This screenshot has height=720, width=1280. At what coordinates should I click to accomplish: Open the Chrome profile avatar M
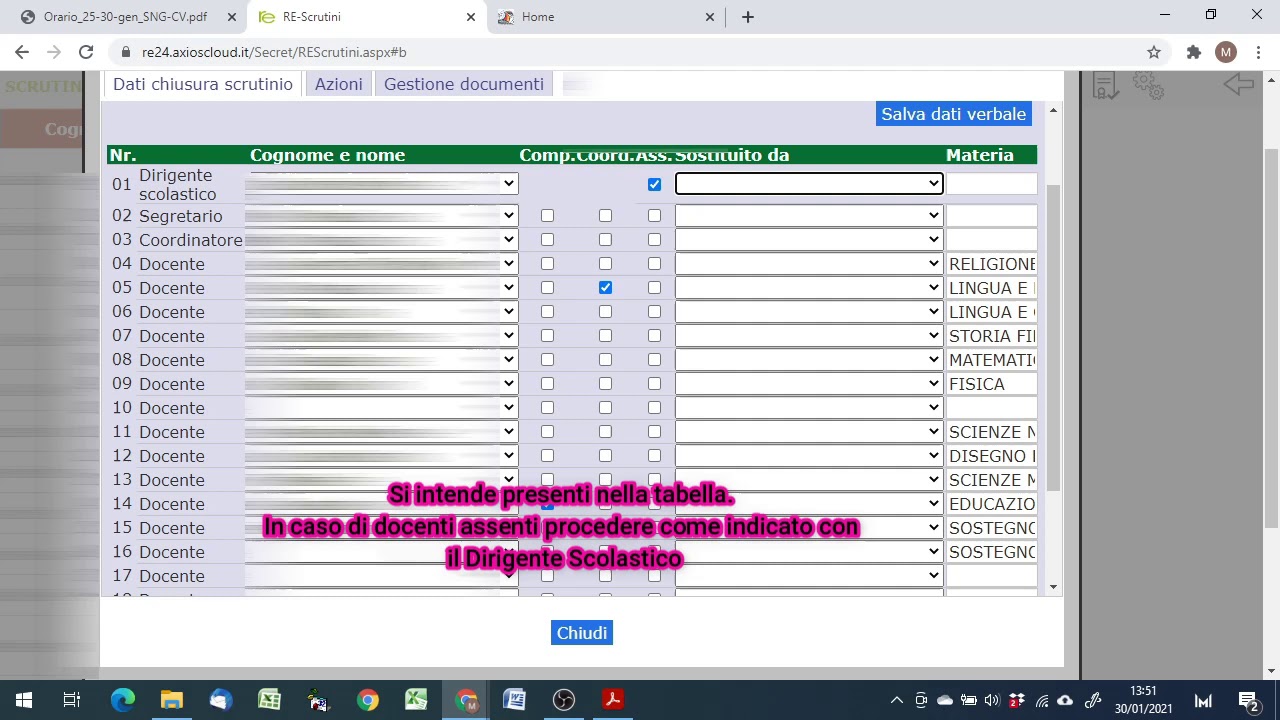pyautogui.click(x=1226, y=52)
